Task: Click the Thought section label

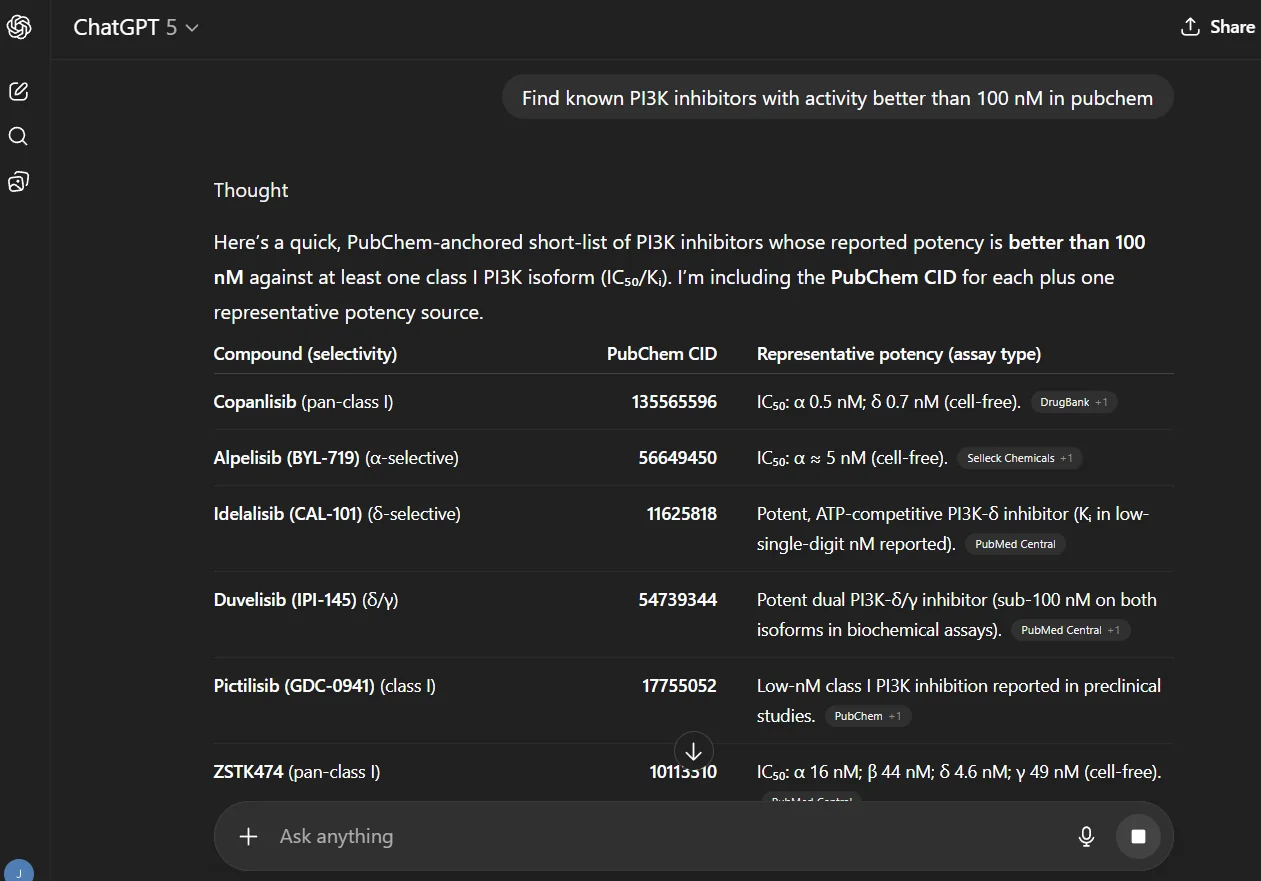Action: point(250,190)
